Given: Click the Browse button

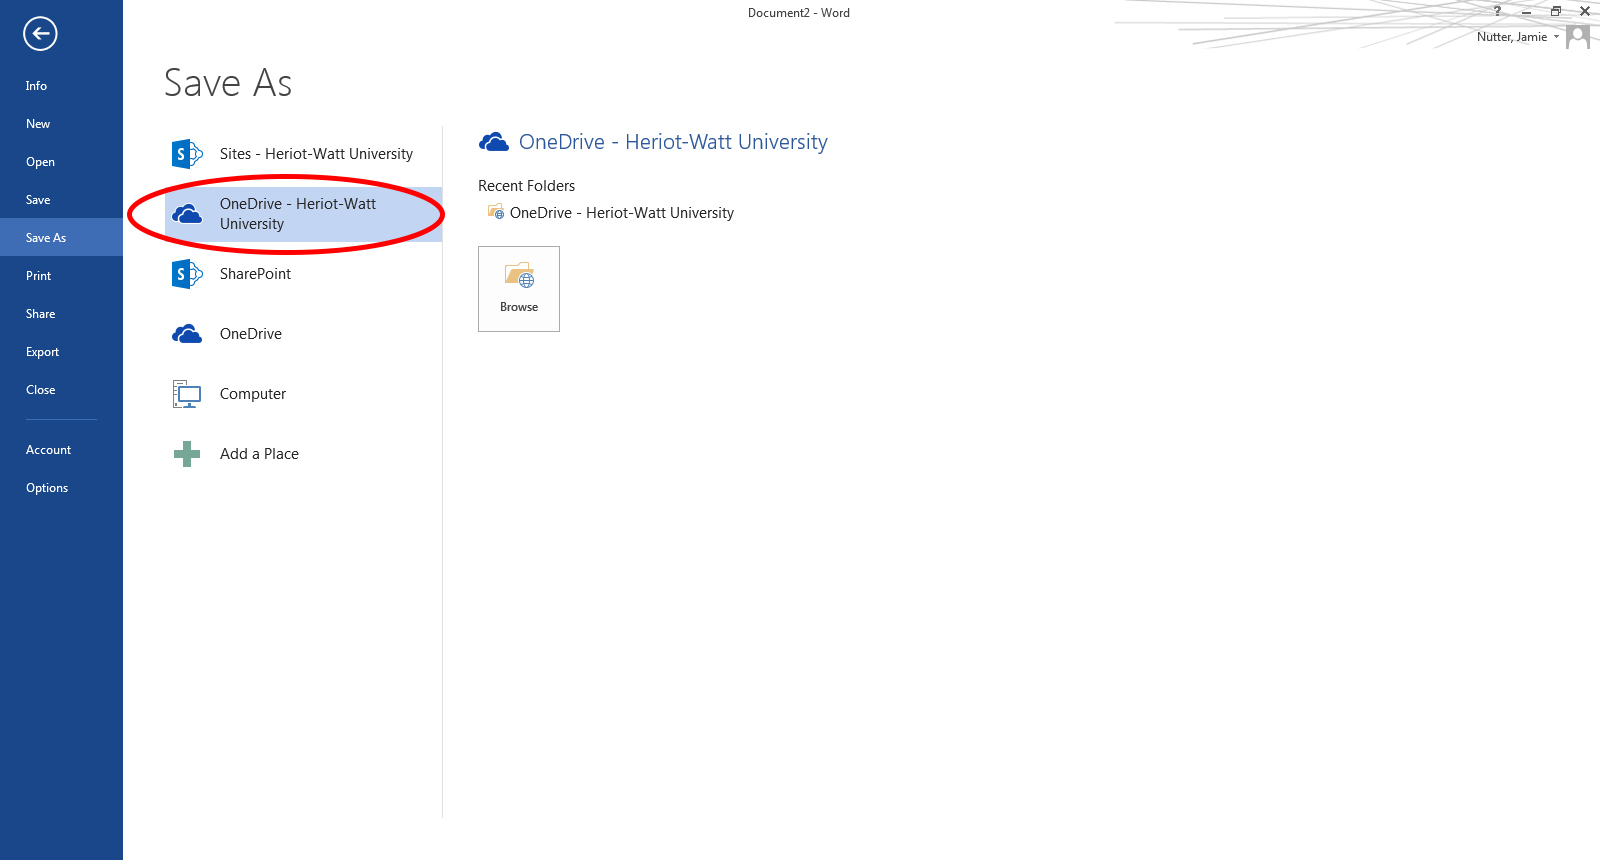Looking at the screenshot, I should 519,289.
